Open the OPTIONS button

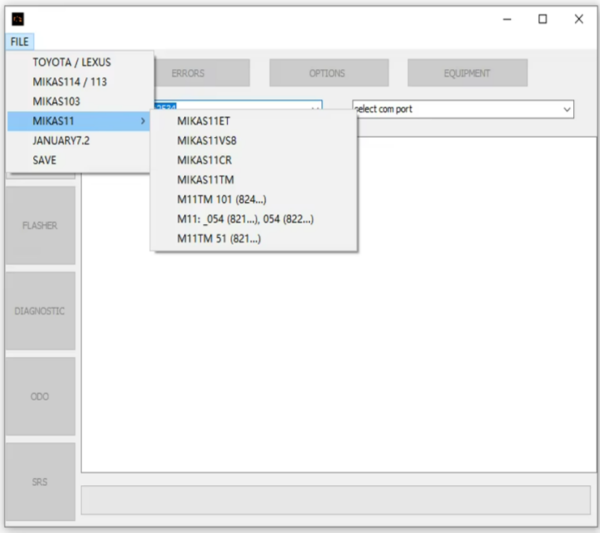[x=329, y=73]
